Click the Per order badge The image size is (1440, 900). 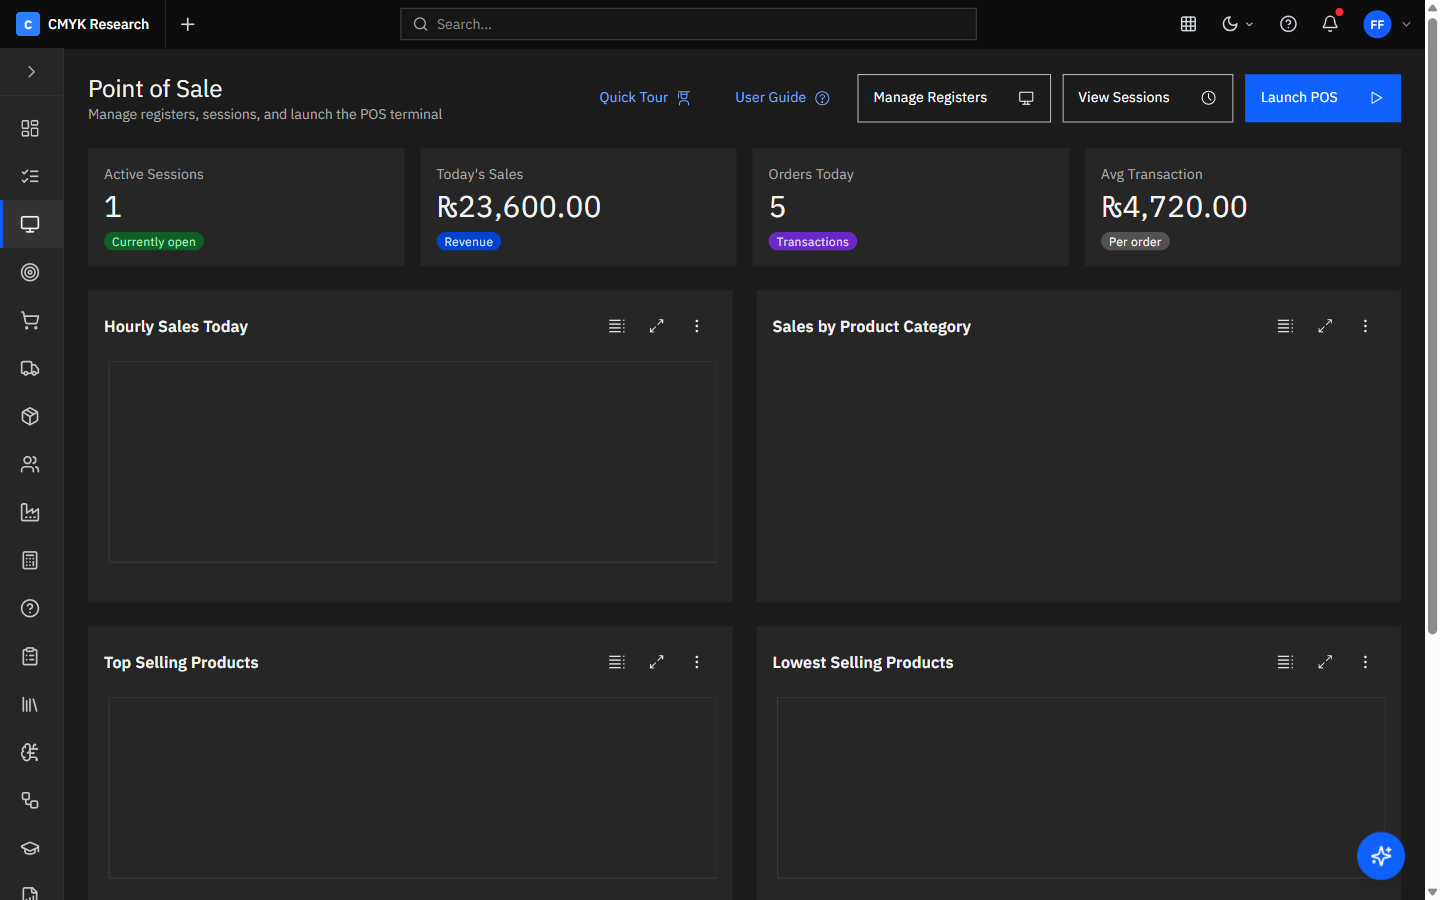(1135, 242)
